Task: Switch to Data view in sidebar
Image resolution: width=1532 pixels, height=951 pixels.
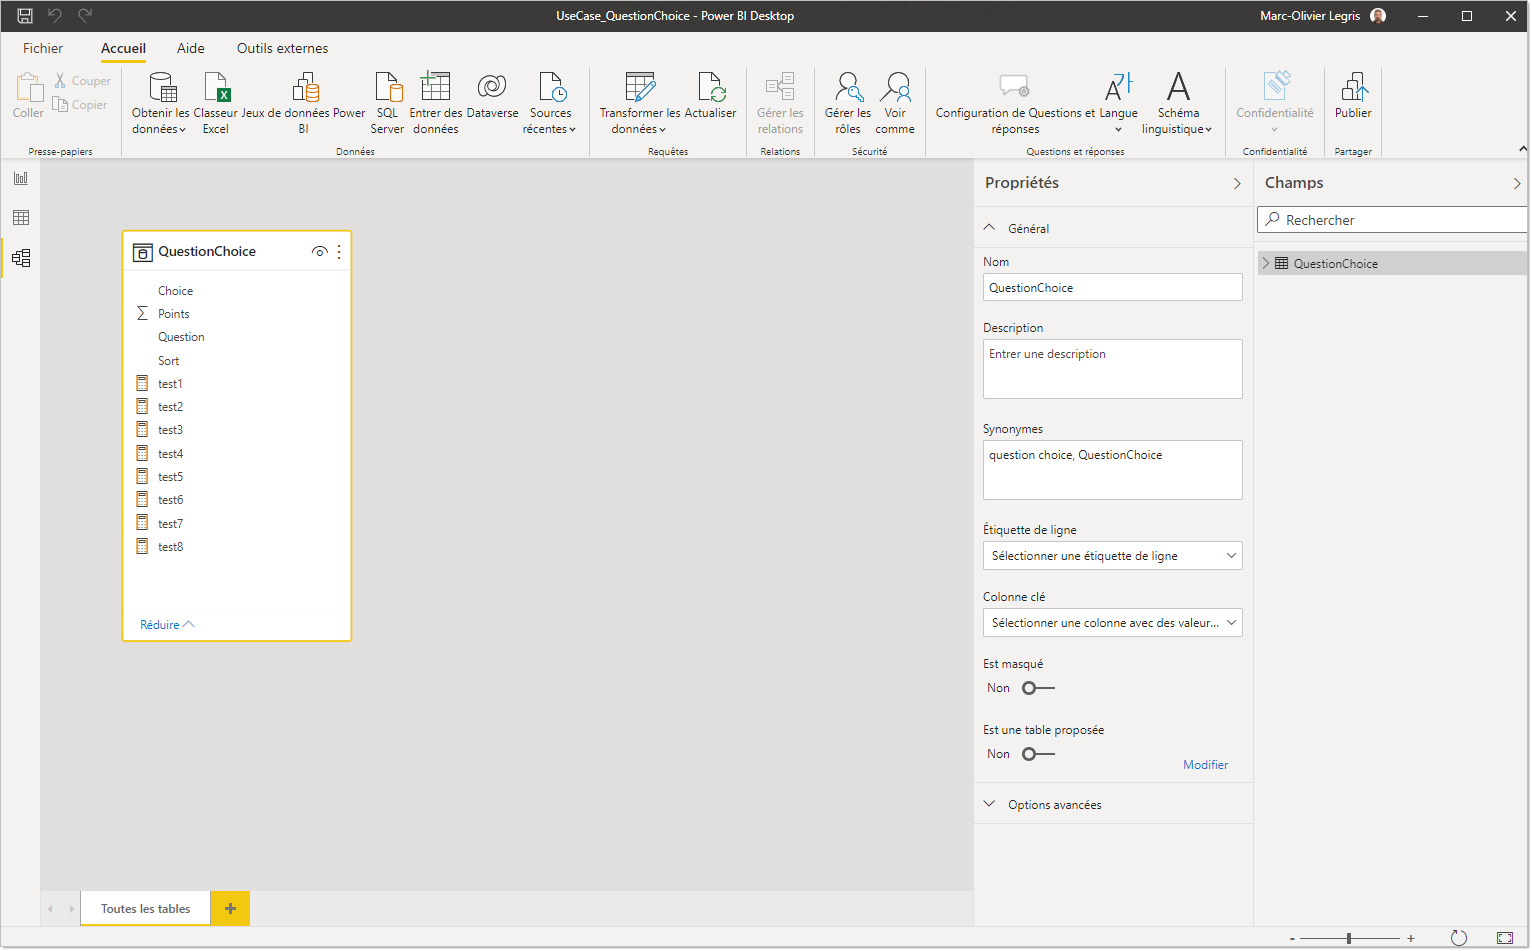Action: (x=21, y=218)
